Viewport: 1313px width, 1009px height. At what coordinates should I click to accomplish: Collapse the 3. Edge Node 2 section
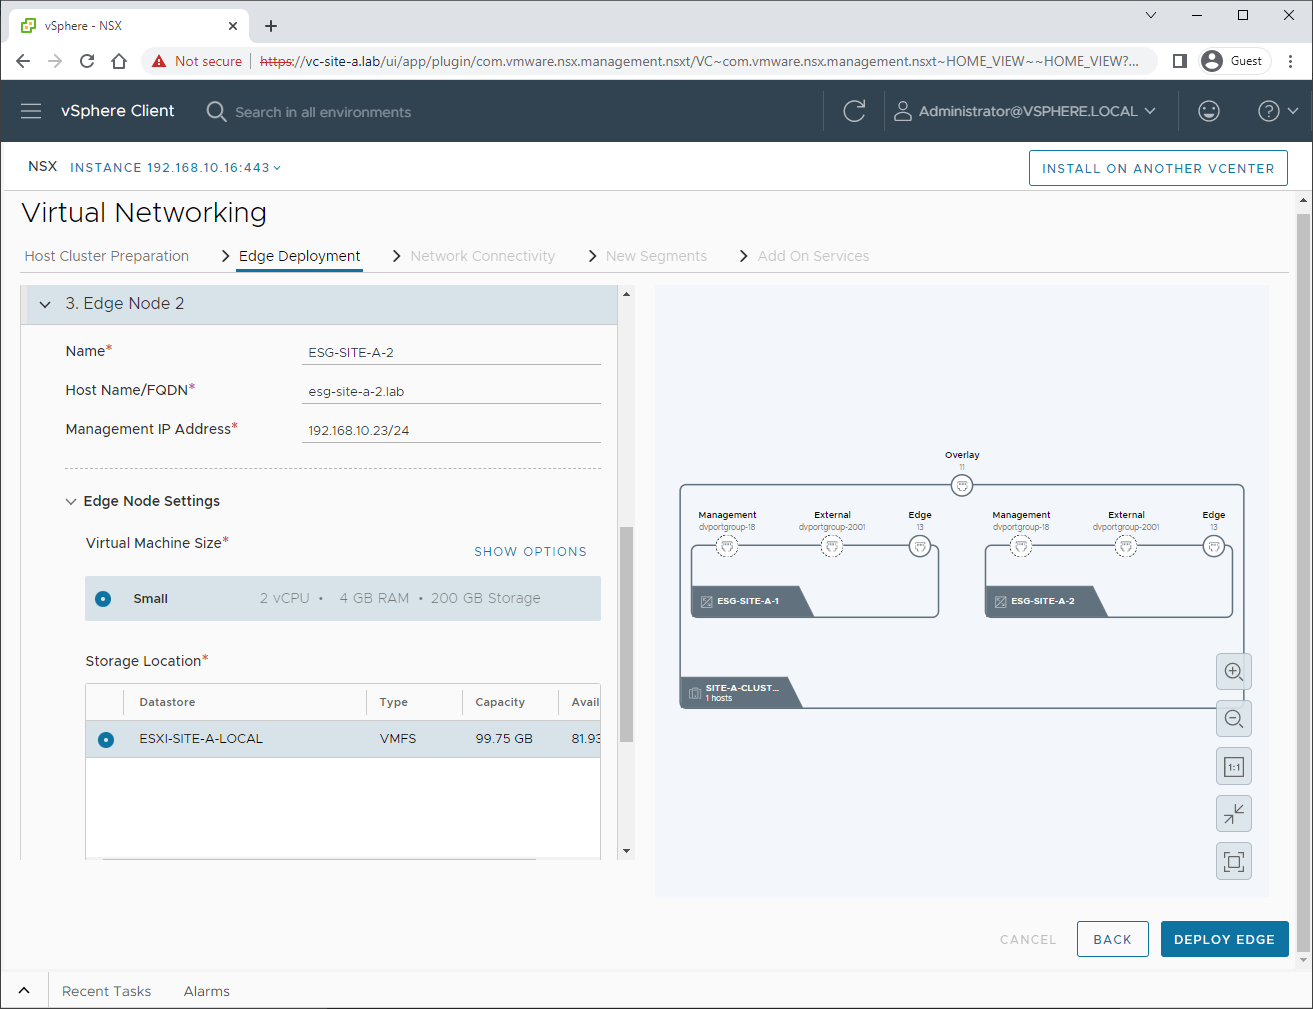45,304
